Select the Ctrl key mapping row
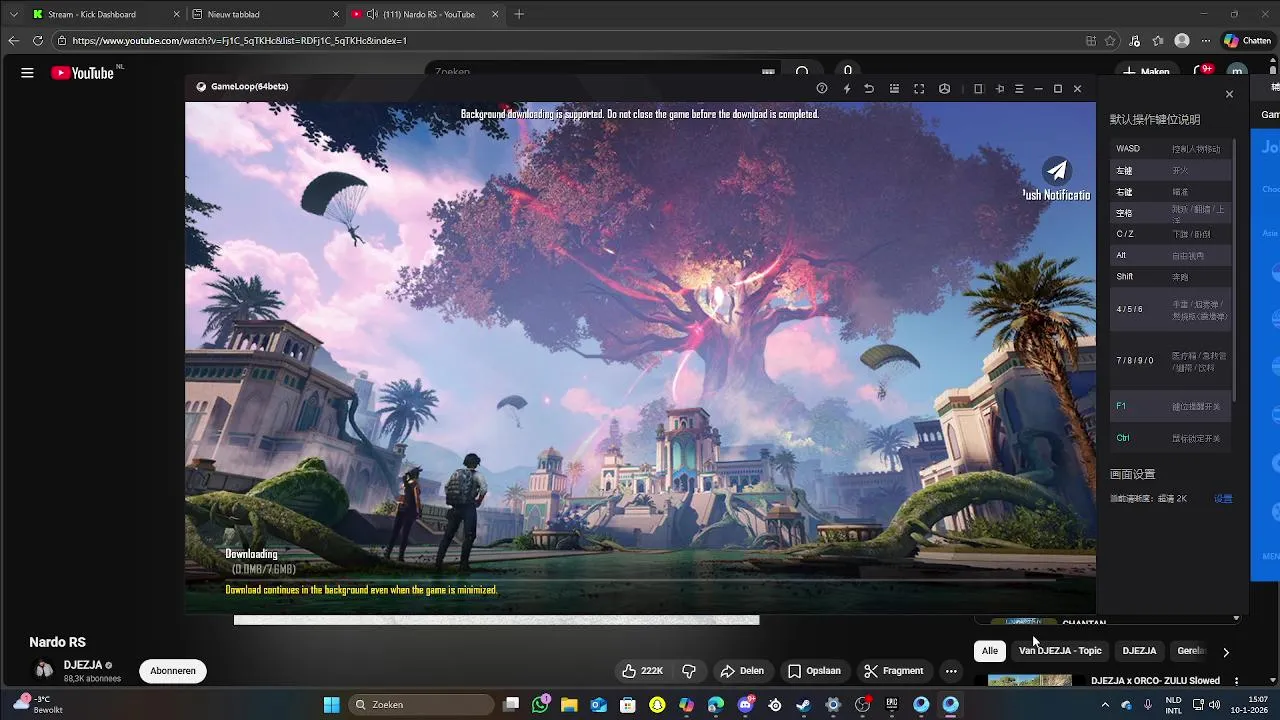 coord(1170,438)
